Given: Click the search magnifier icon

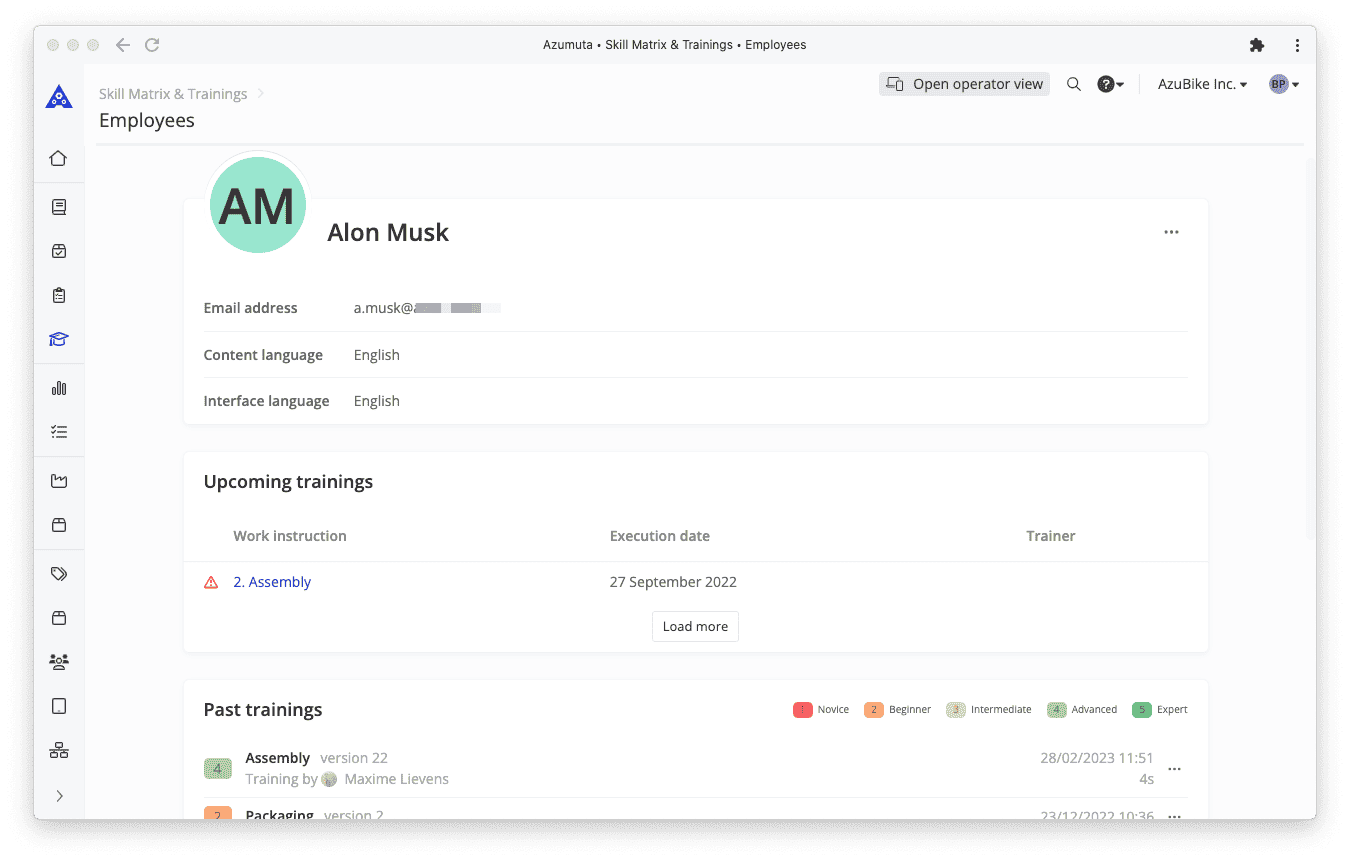Looking at the screenshot, I should 1073,84.
